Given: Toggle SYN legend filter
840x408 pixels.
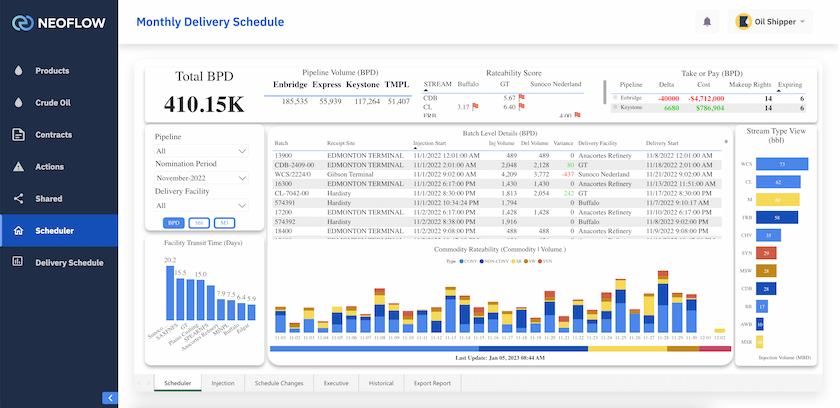Looking at the screenshot, I should tap(545, 261).
